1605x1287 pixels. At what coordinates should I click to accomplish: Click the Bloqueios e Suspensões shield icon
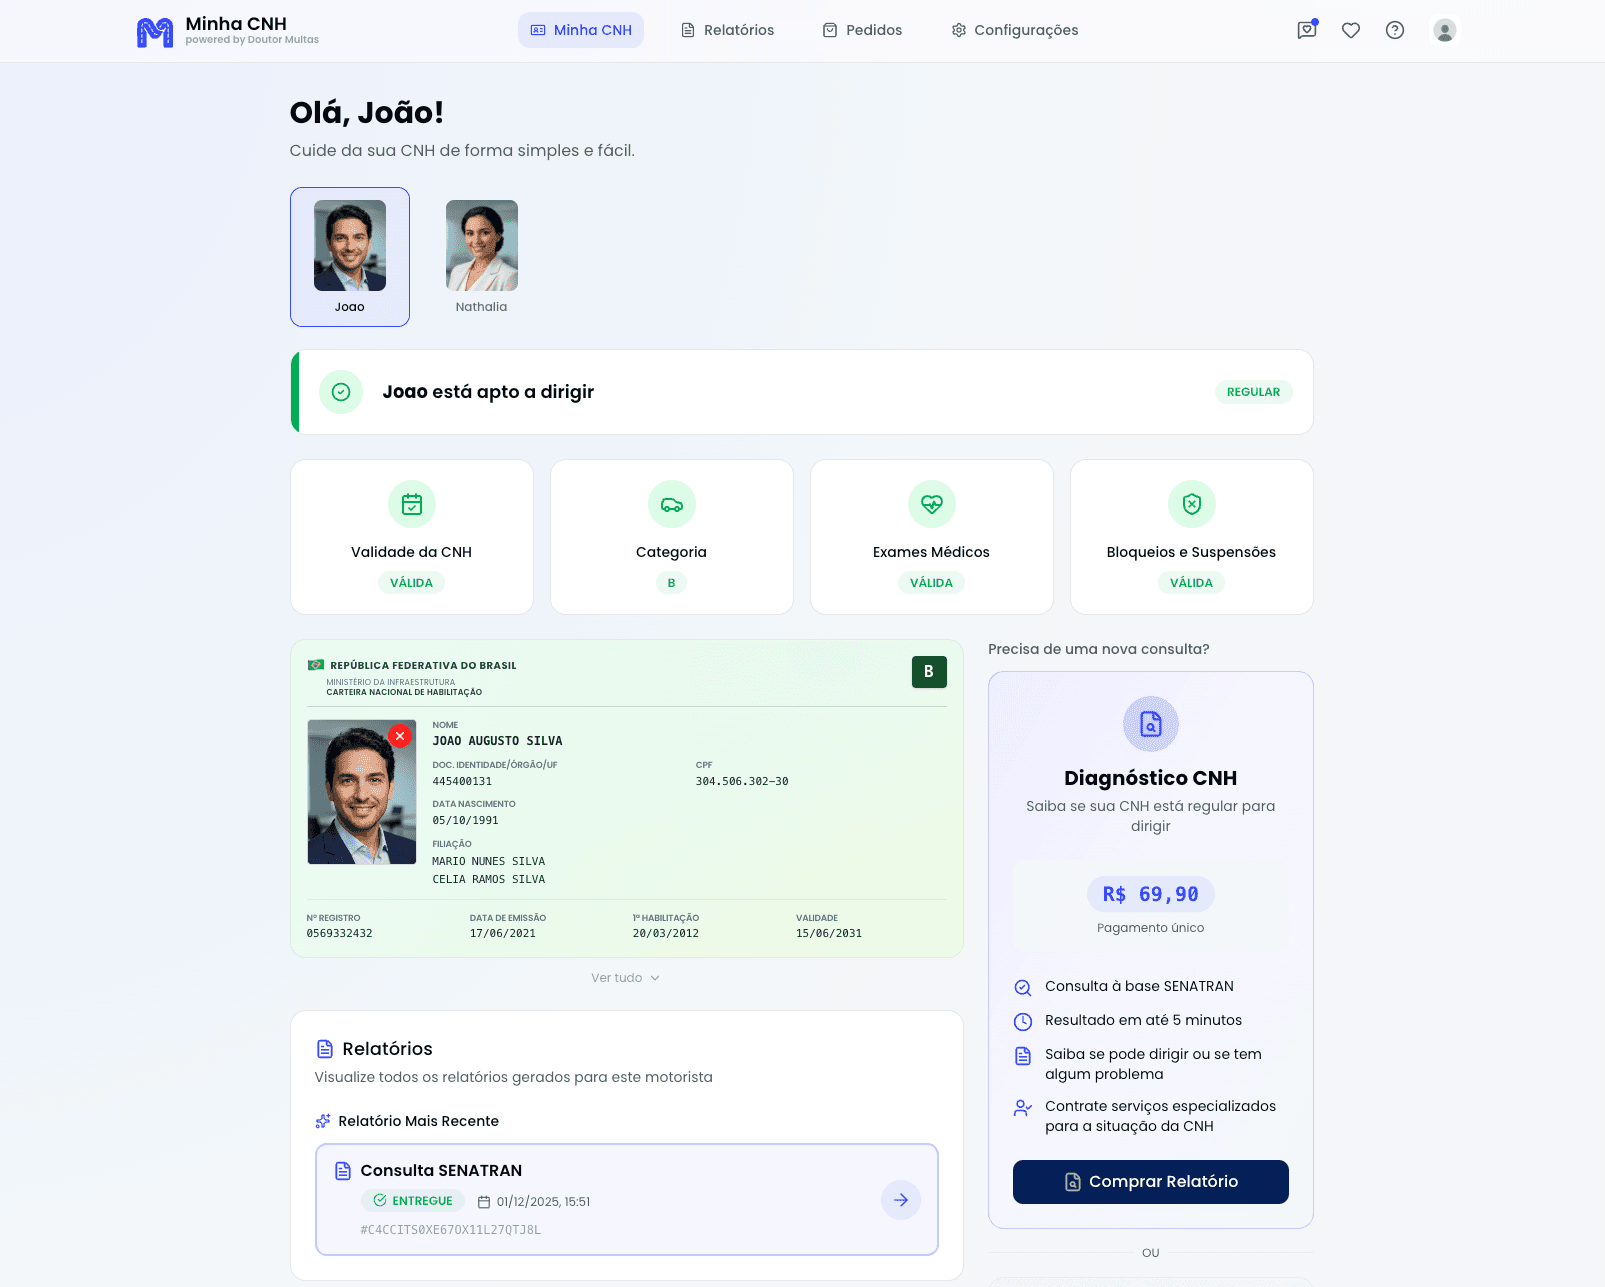[1191, 504]
